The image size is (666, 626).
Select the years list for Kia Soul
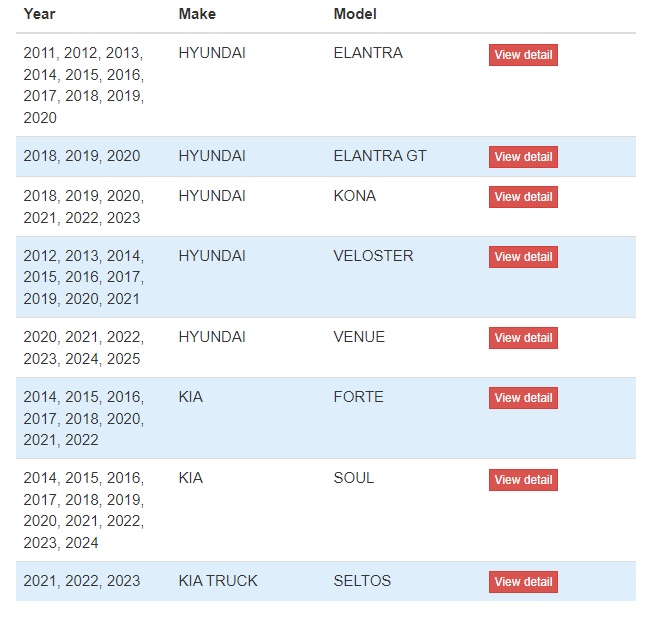click(x=84, y=510)
